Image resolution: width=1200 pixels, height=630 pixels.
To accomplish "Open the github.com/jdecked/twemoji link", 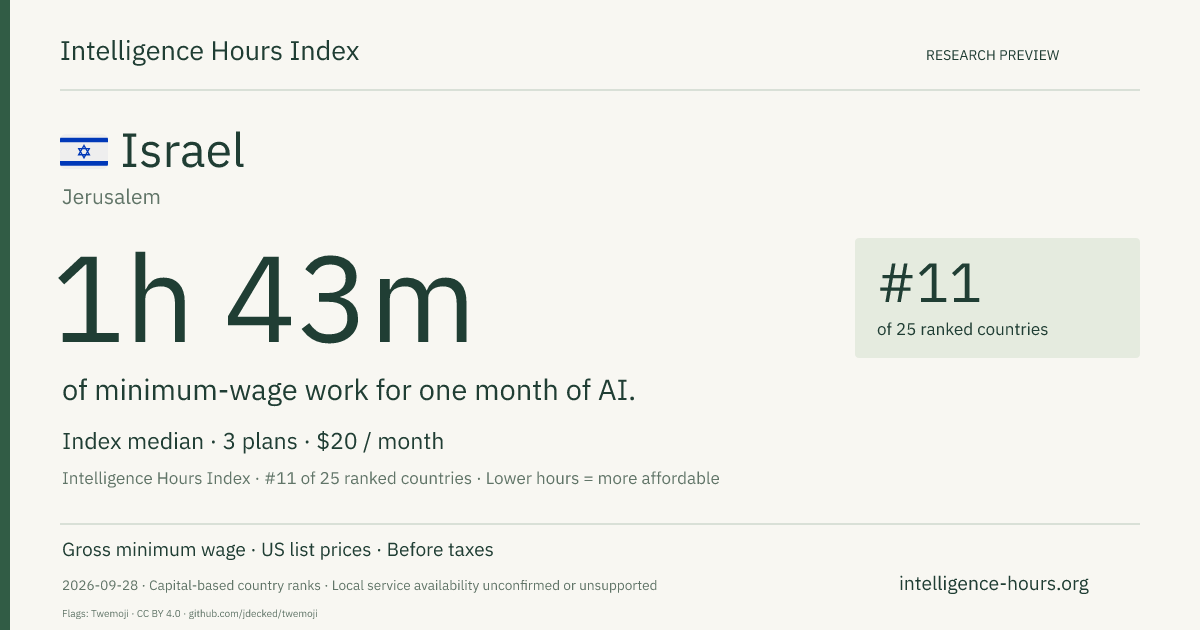I will click(253, 613).
